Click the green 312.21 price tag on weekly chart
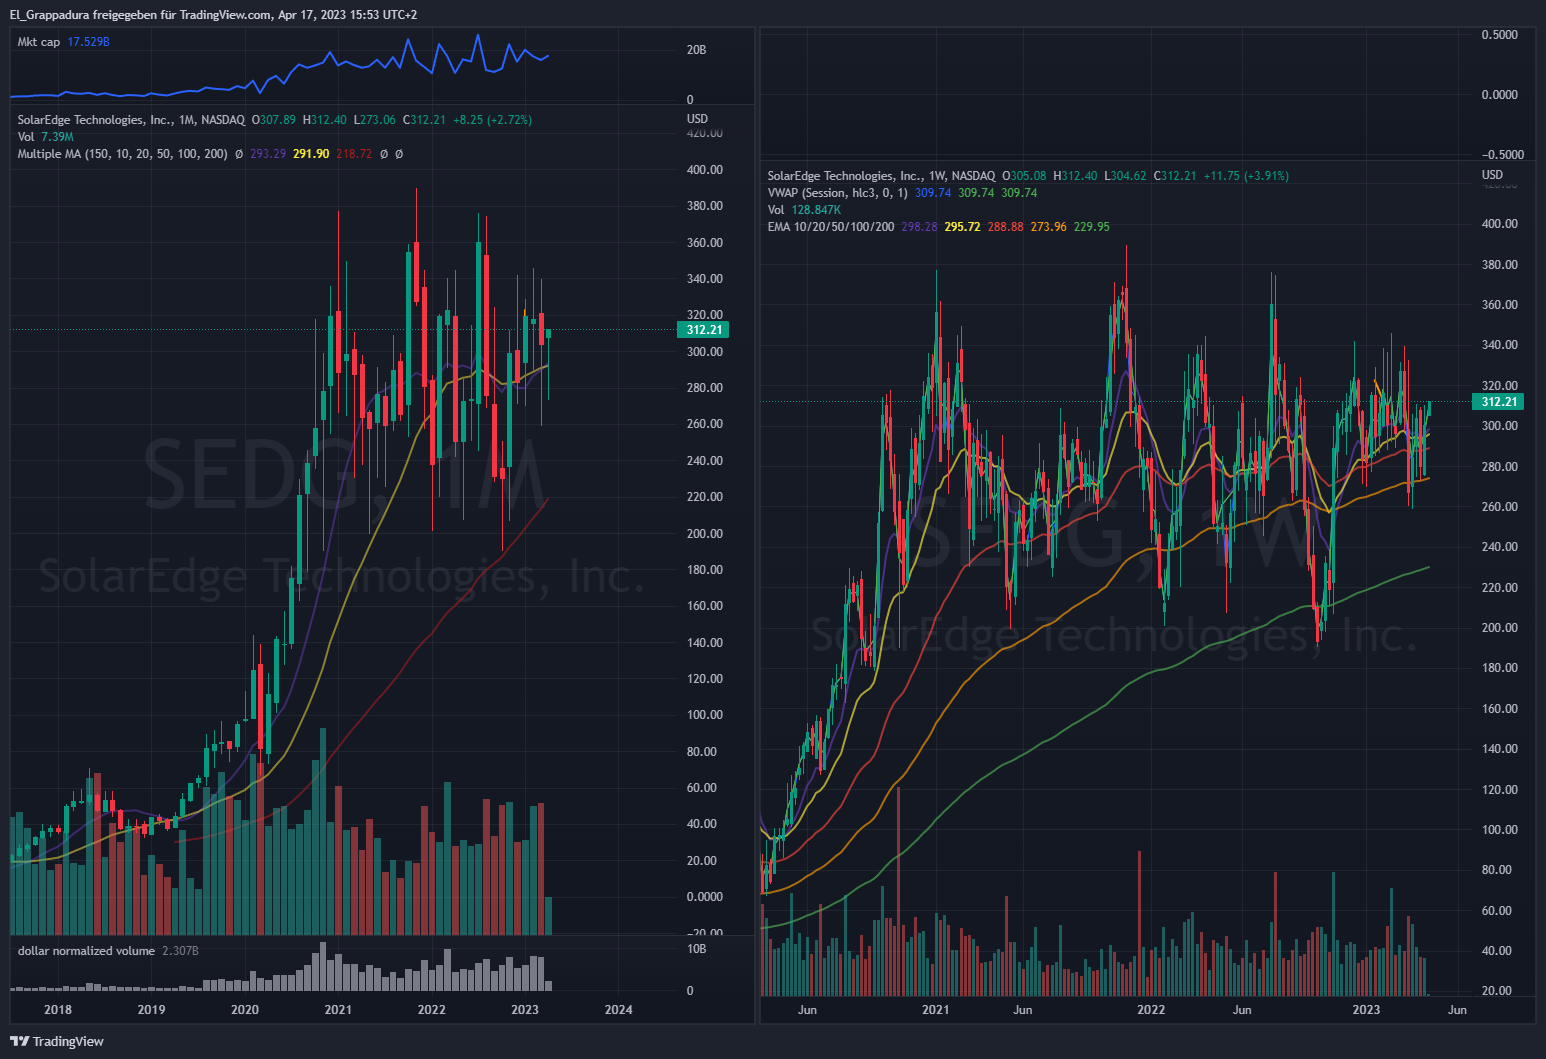The width and height of the screenshot is (1546, 1059). [1498, 401]
